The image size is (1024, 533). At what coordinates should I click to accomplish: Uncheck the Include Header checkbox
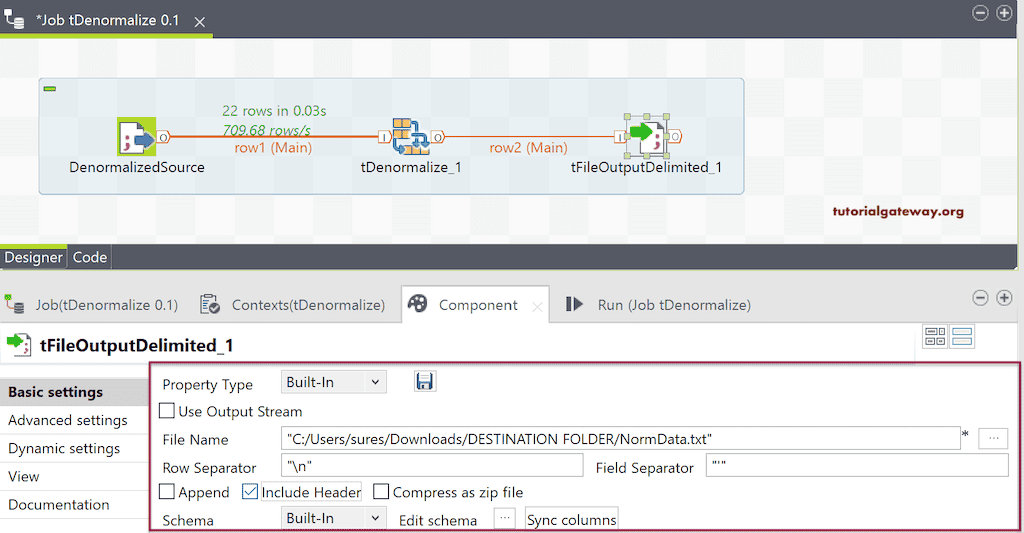click(x=249, y=491)
